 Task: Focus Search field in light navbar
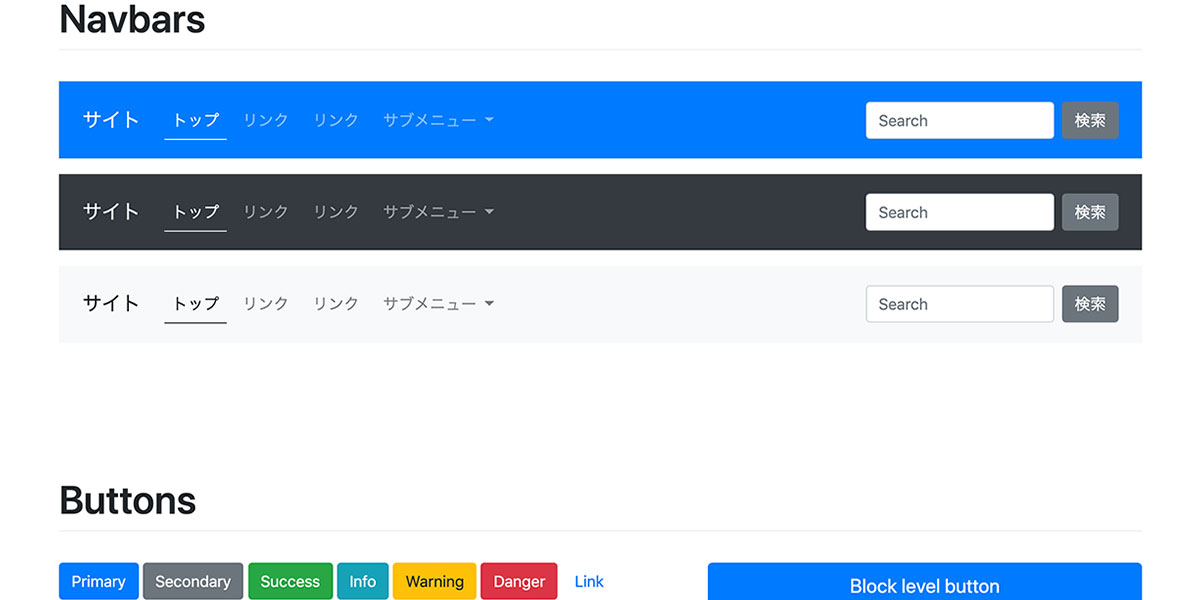959,305
